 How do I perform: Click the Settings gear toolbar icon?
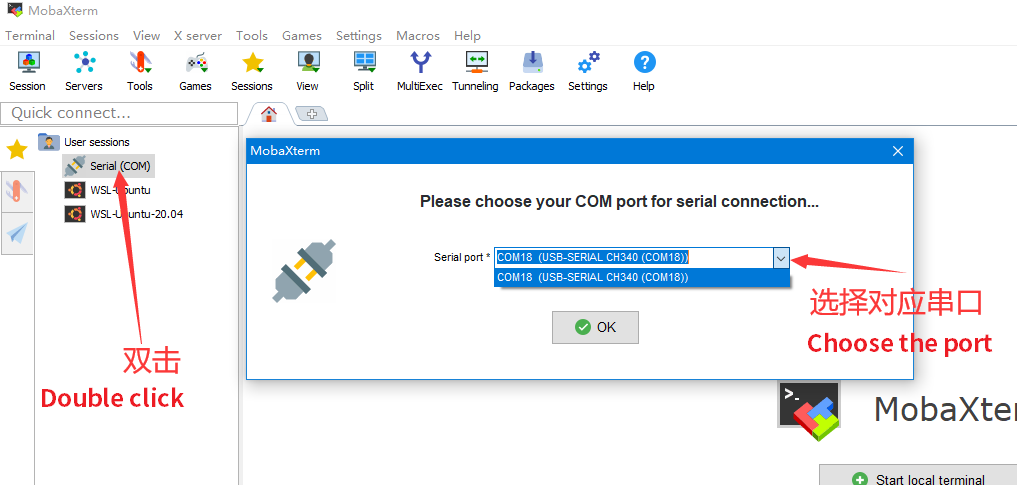coord(588,70)
